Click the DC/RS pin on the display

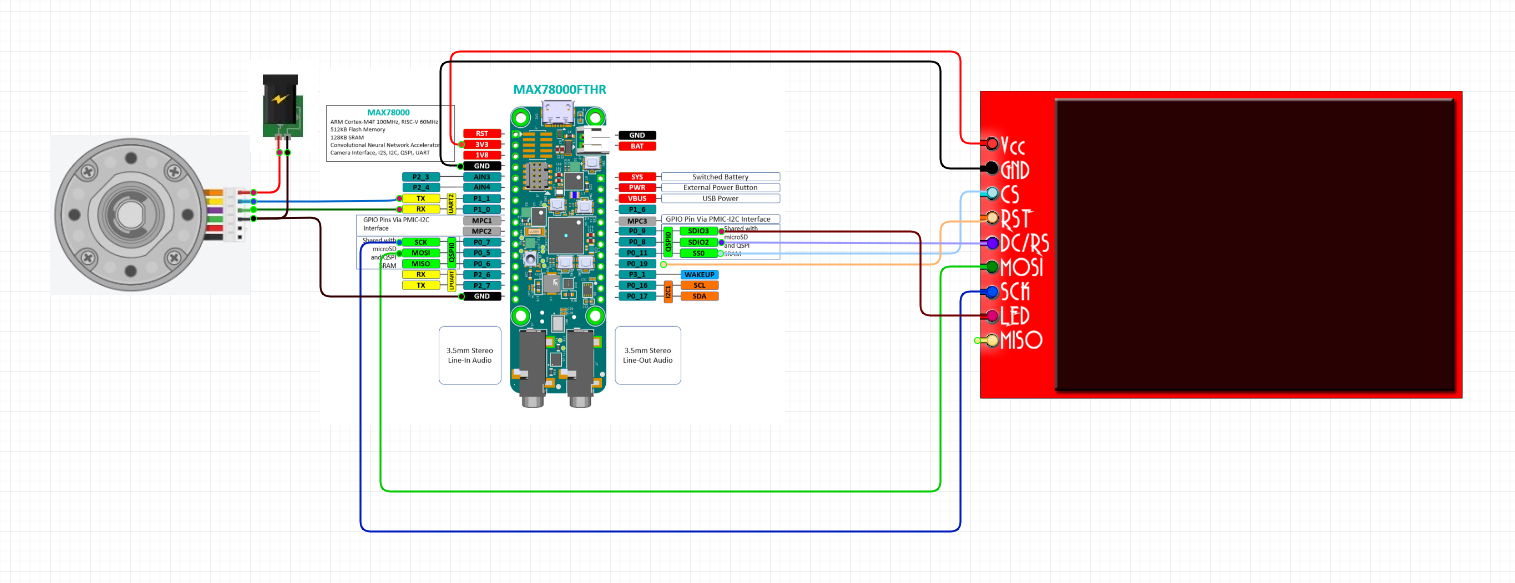pos(992,243)
